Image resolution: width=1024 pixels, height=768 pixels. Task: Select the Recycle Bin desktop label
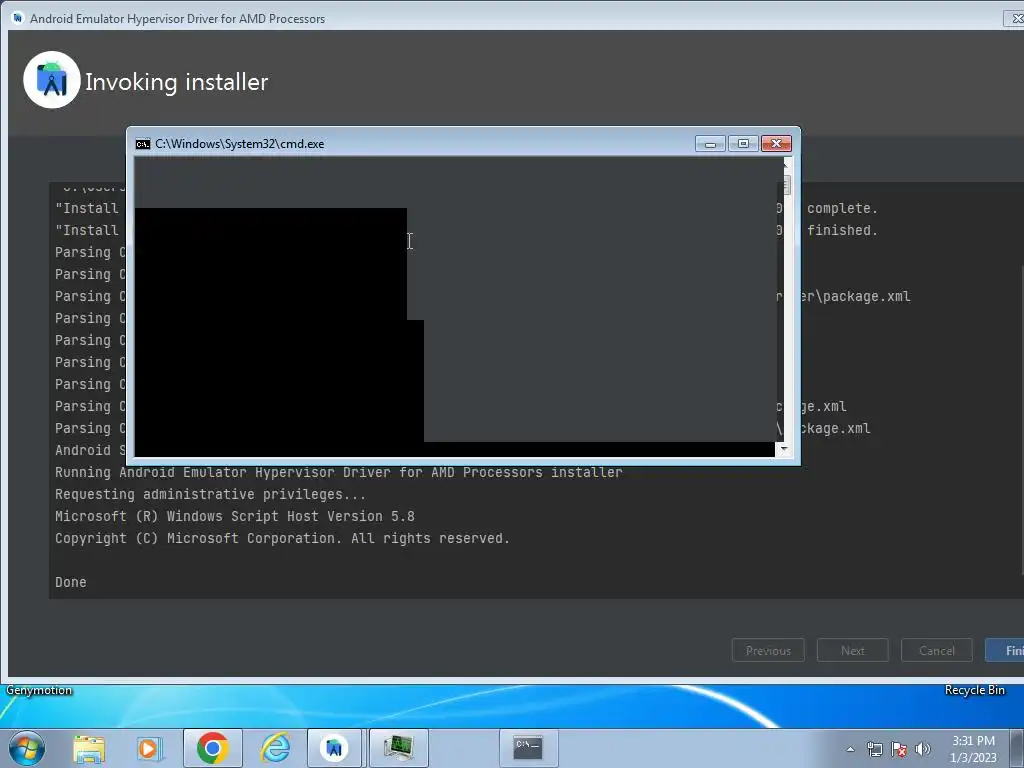tap(974, 690)
